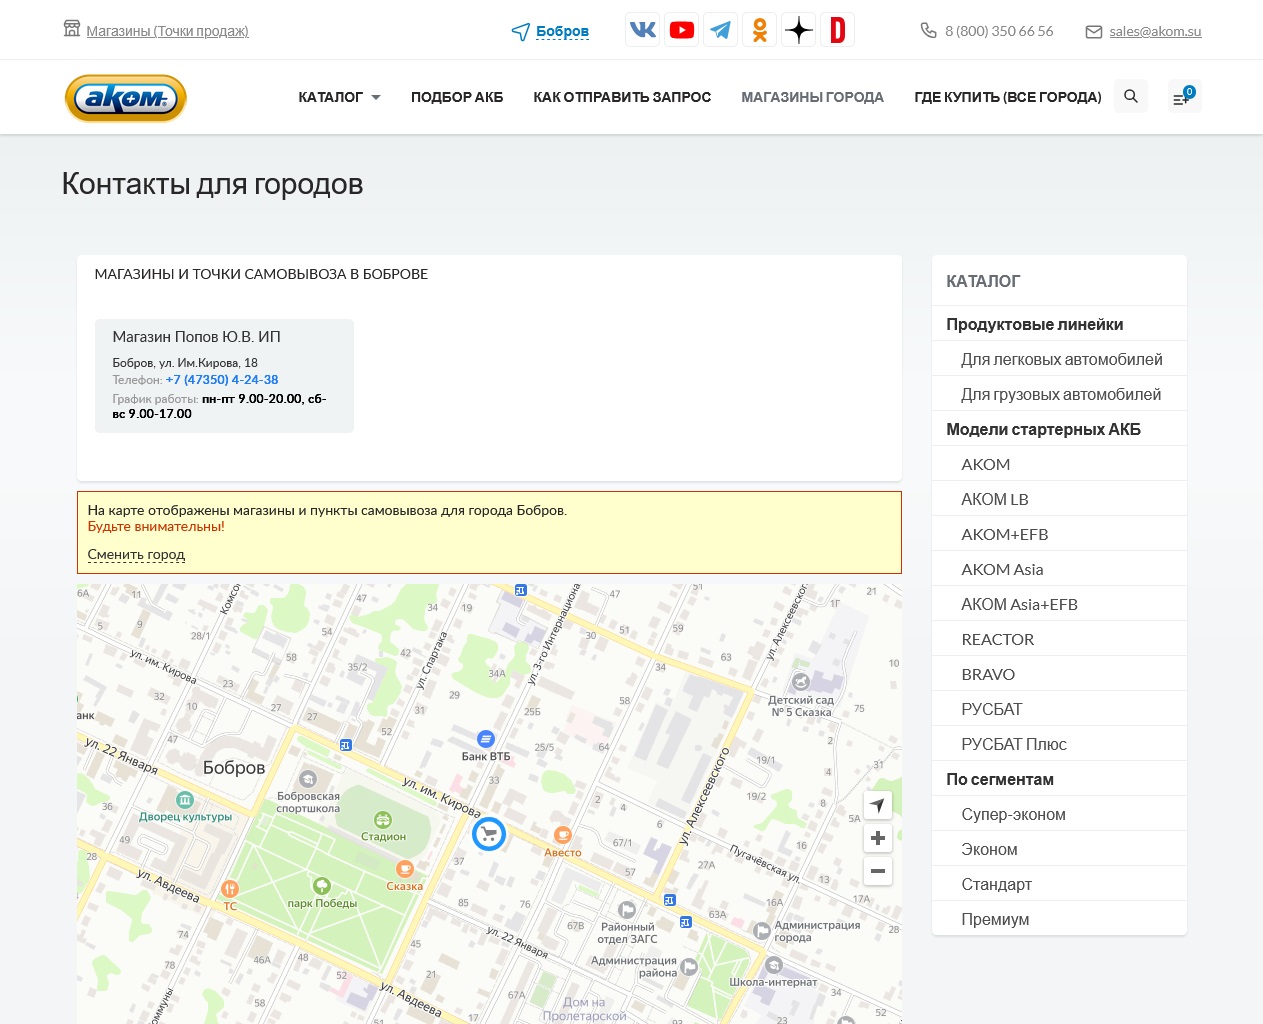Open the red D social icon
Viewport: 1263px width, 1024px height.
[838, 30]
